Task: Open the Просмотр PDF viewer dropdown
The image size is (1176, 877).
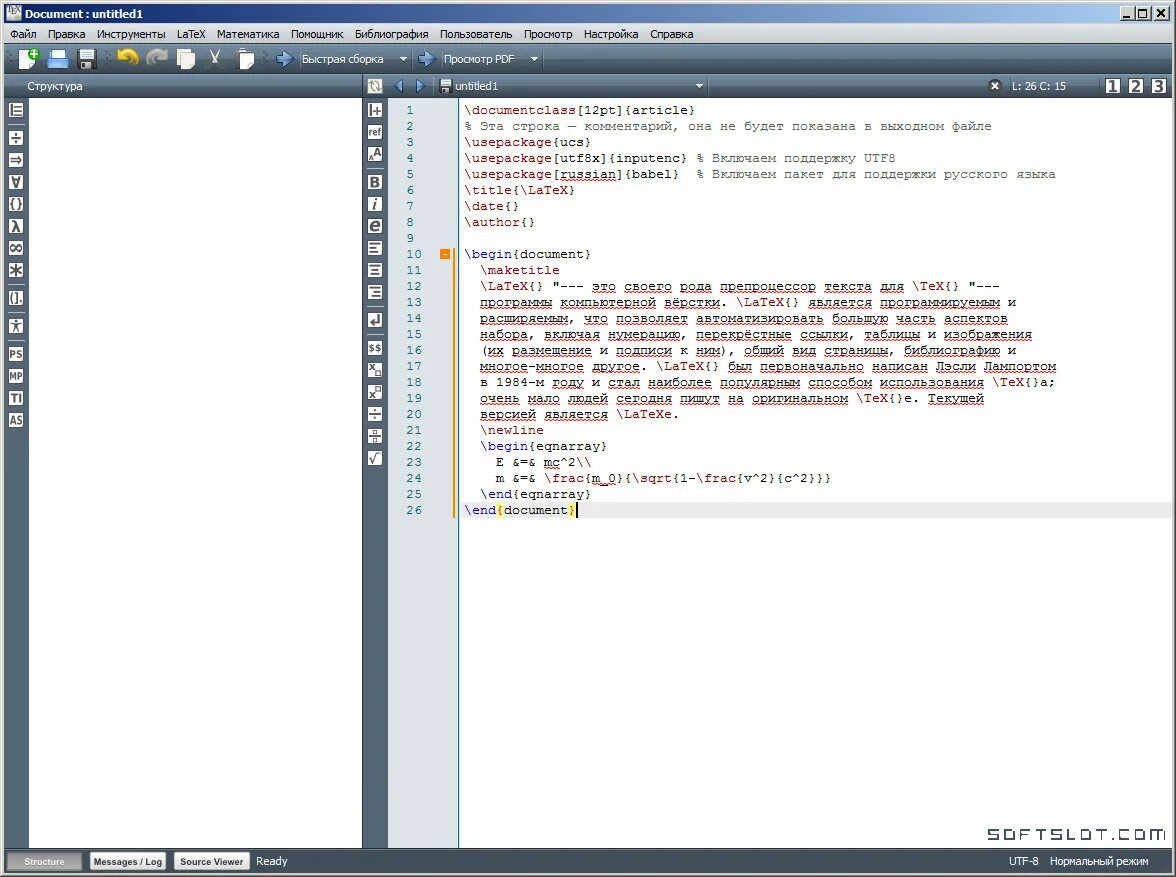Action: pos(535,59)
